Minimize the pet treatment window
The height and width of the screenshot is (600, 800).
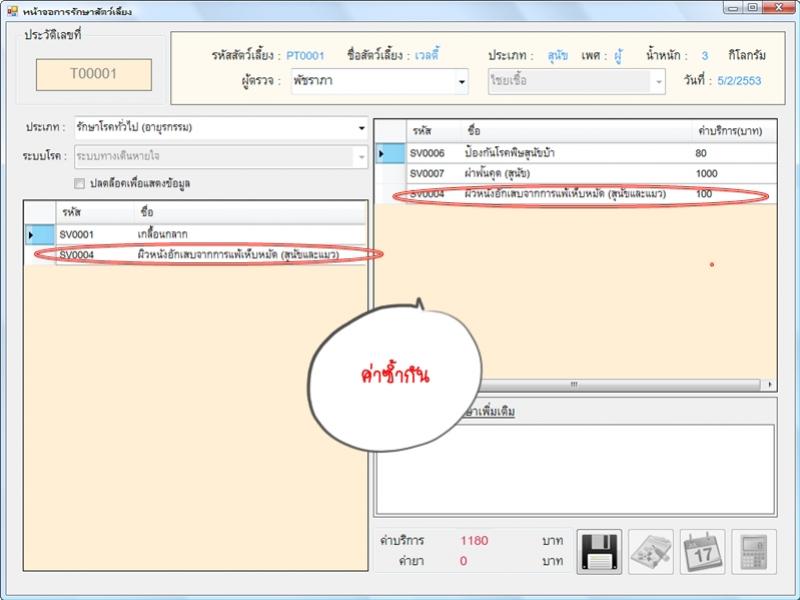733,8
